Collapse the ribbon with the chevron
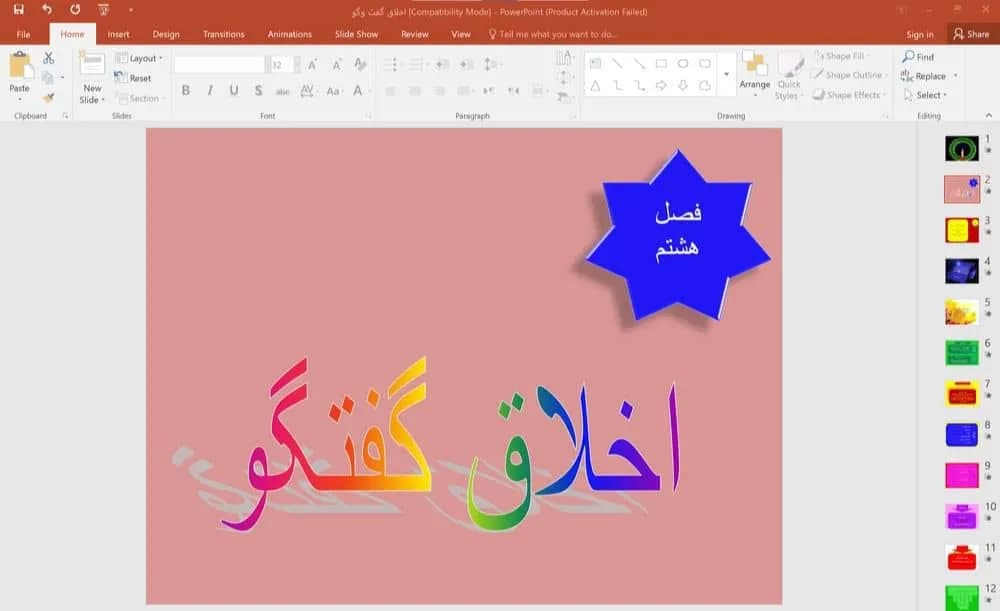 point(989,115)
